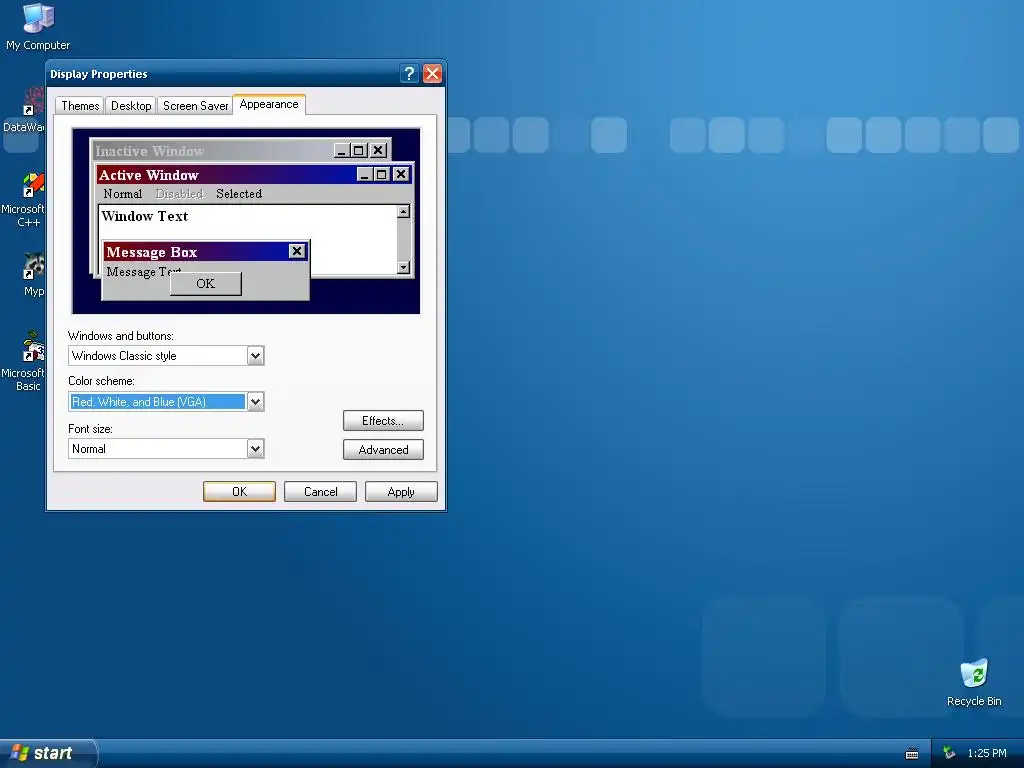Click the Active Window preview maximize icon
This screenshot has width=1024, height=768.
click(x=382, y=174)
